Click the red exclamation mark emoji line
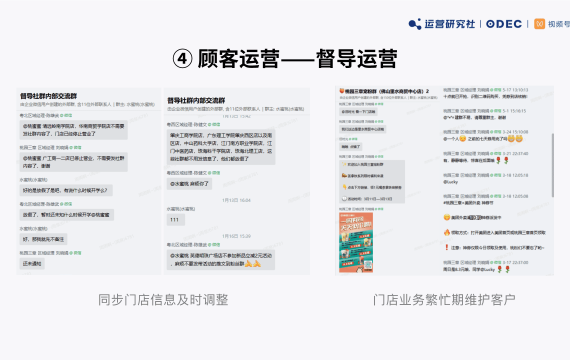The image size is (570, 360). point(494,248)
